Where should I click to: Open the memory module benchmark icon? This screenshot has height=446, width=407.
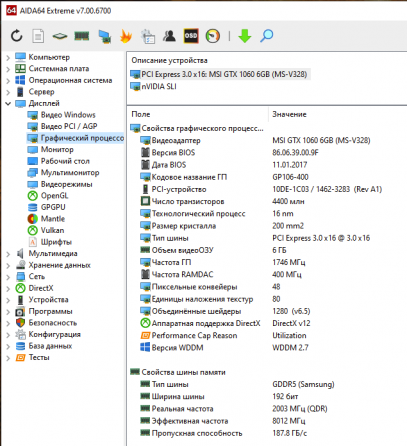click(82, 36)
